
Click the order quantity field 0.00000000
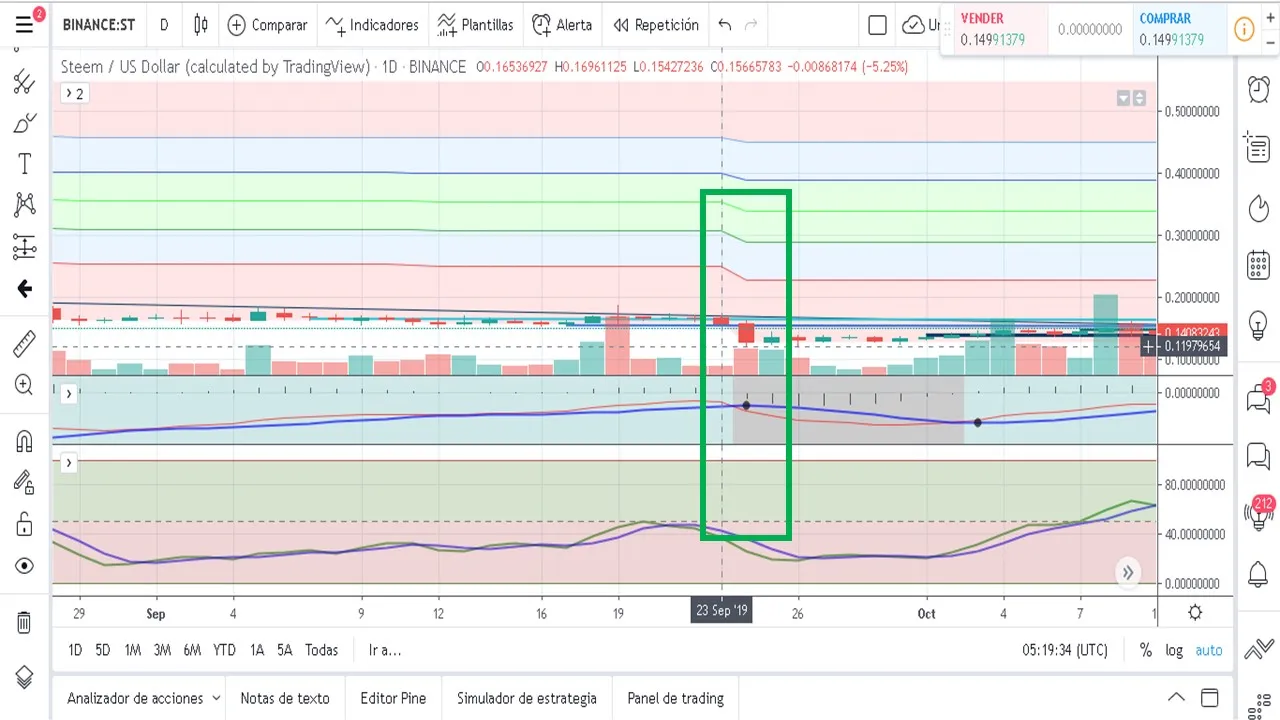[x=1090, y=30]
